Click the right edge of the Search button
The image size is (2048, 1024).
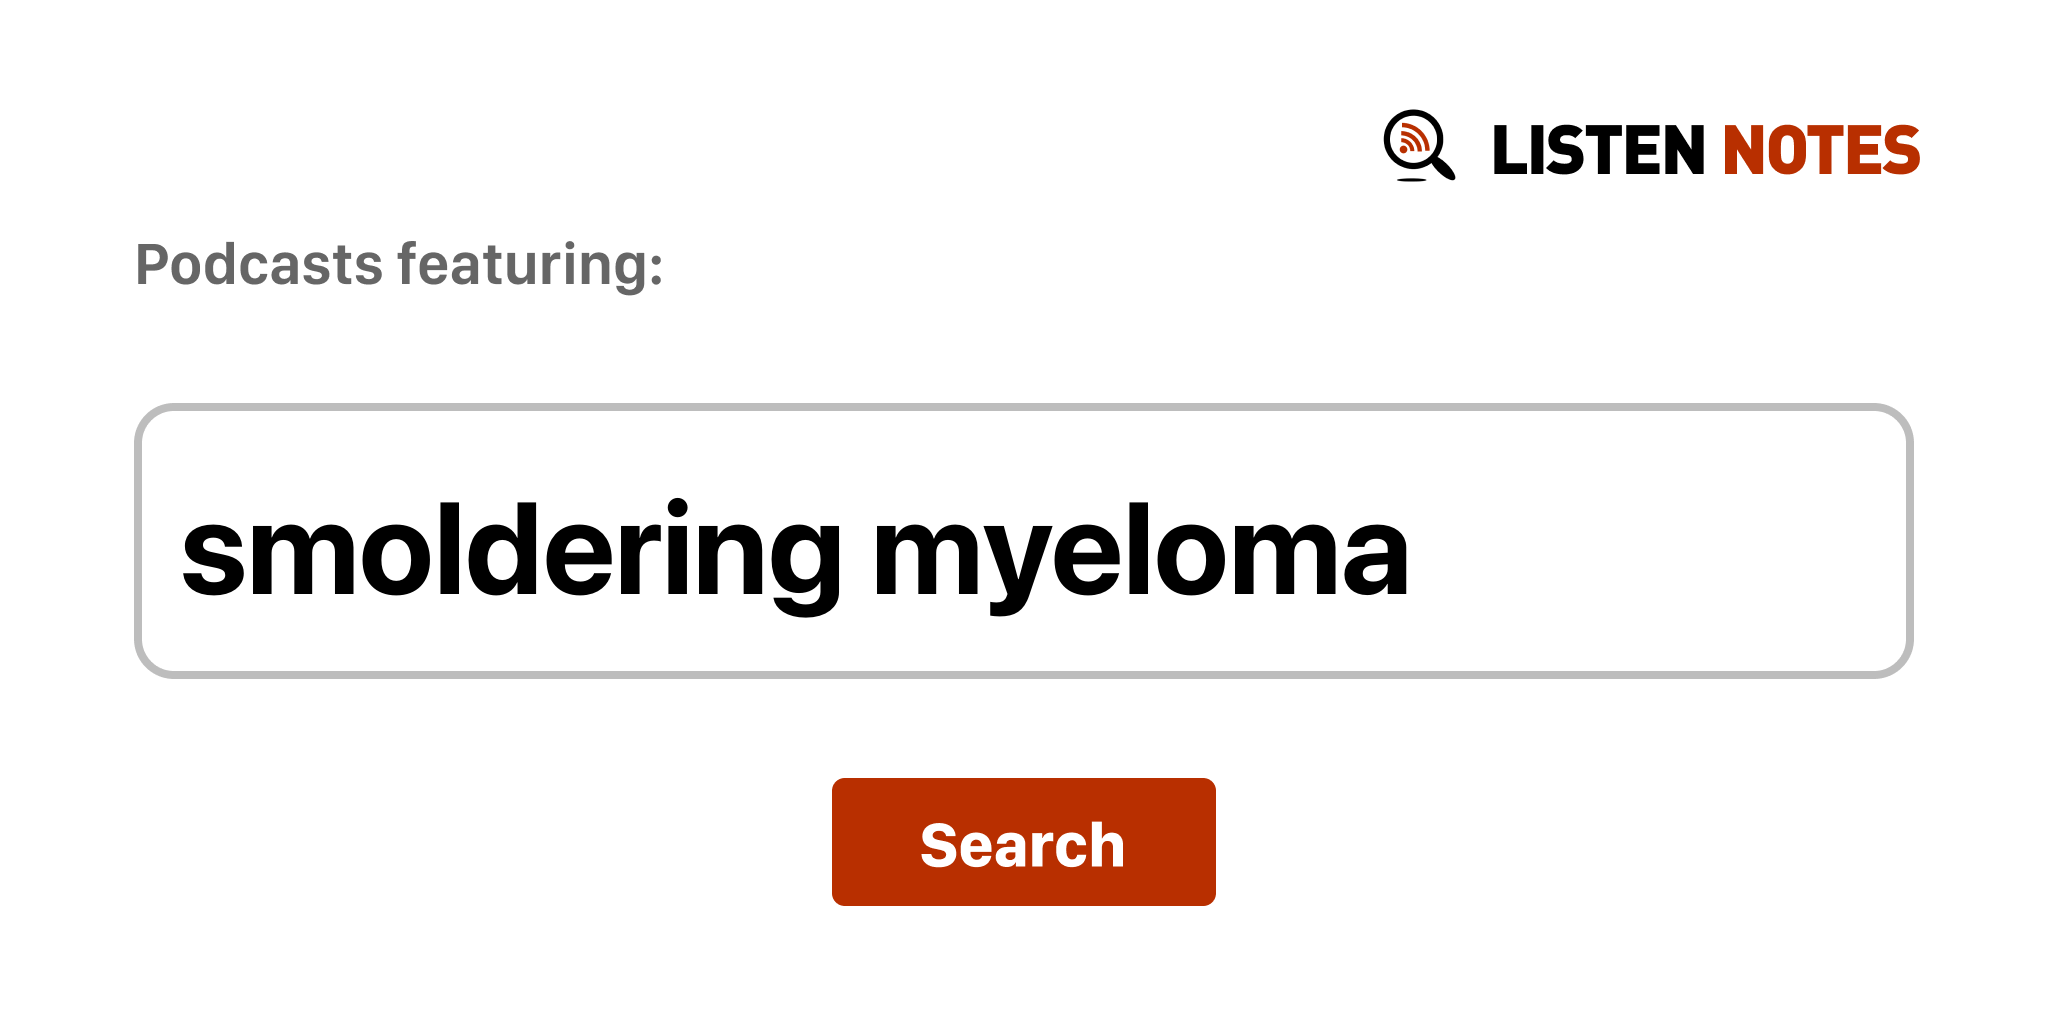coord(1206,842)
